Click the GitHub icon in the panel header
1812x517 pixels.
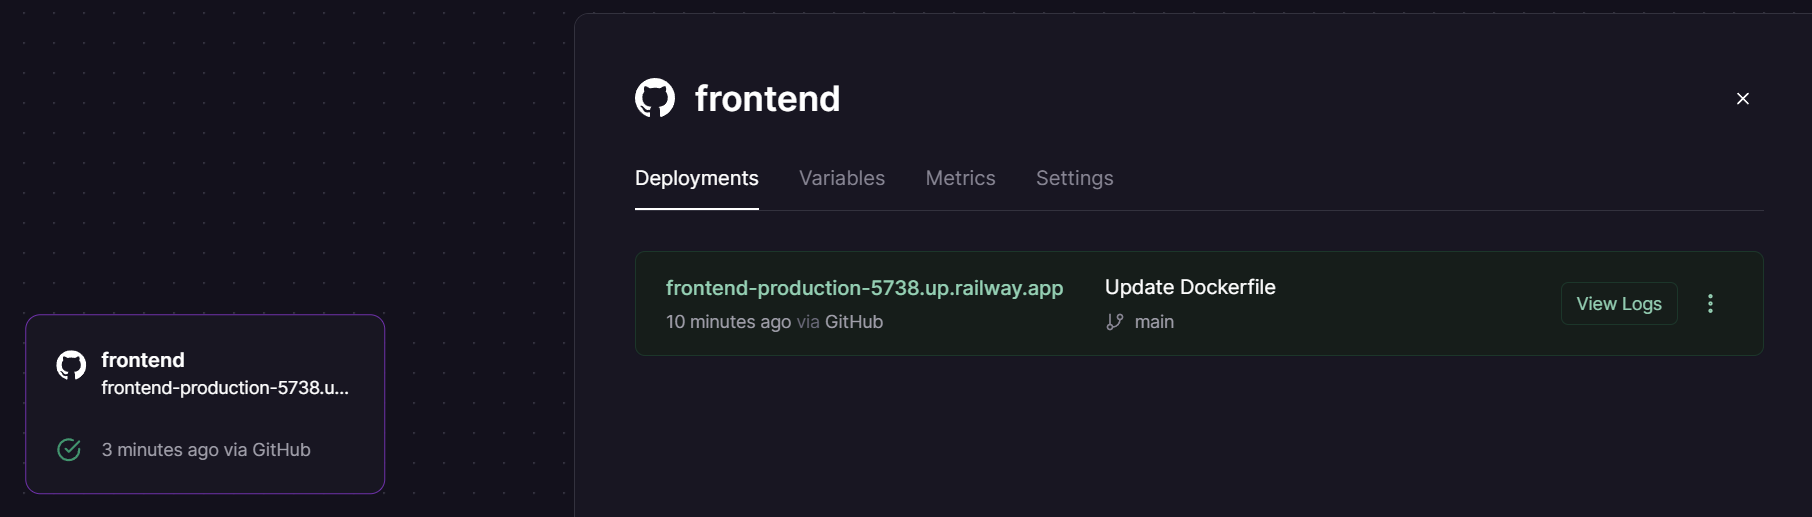655,98
